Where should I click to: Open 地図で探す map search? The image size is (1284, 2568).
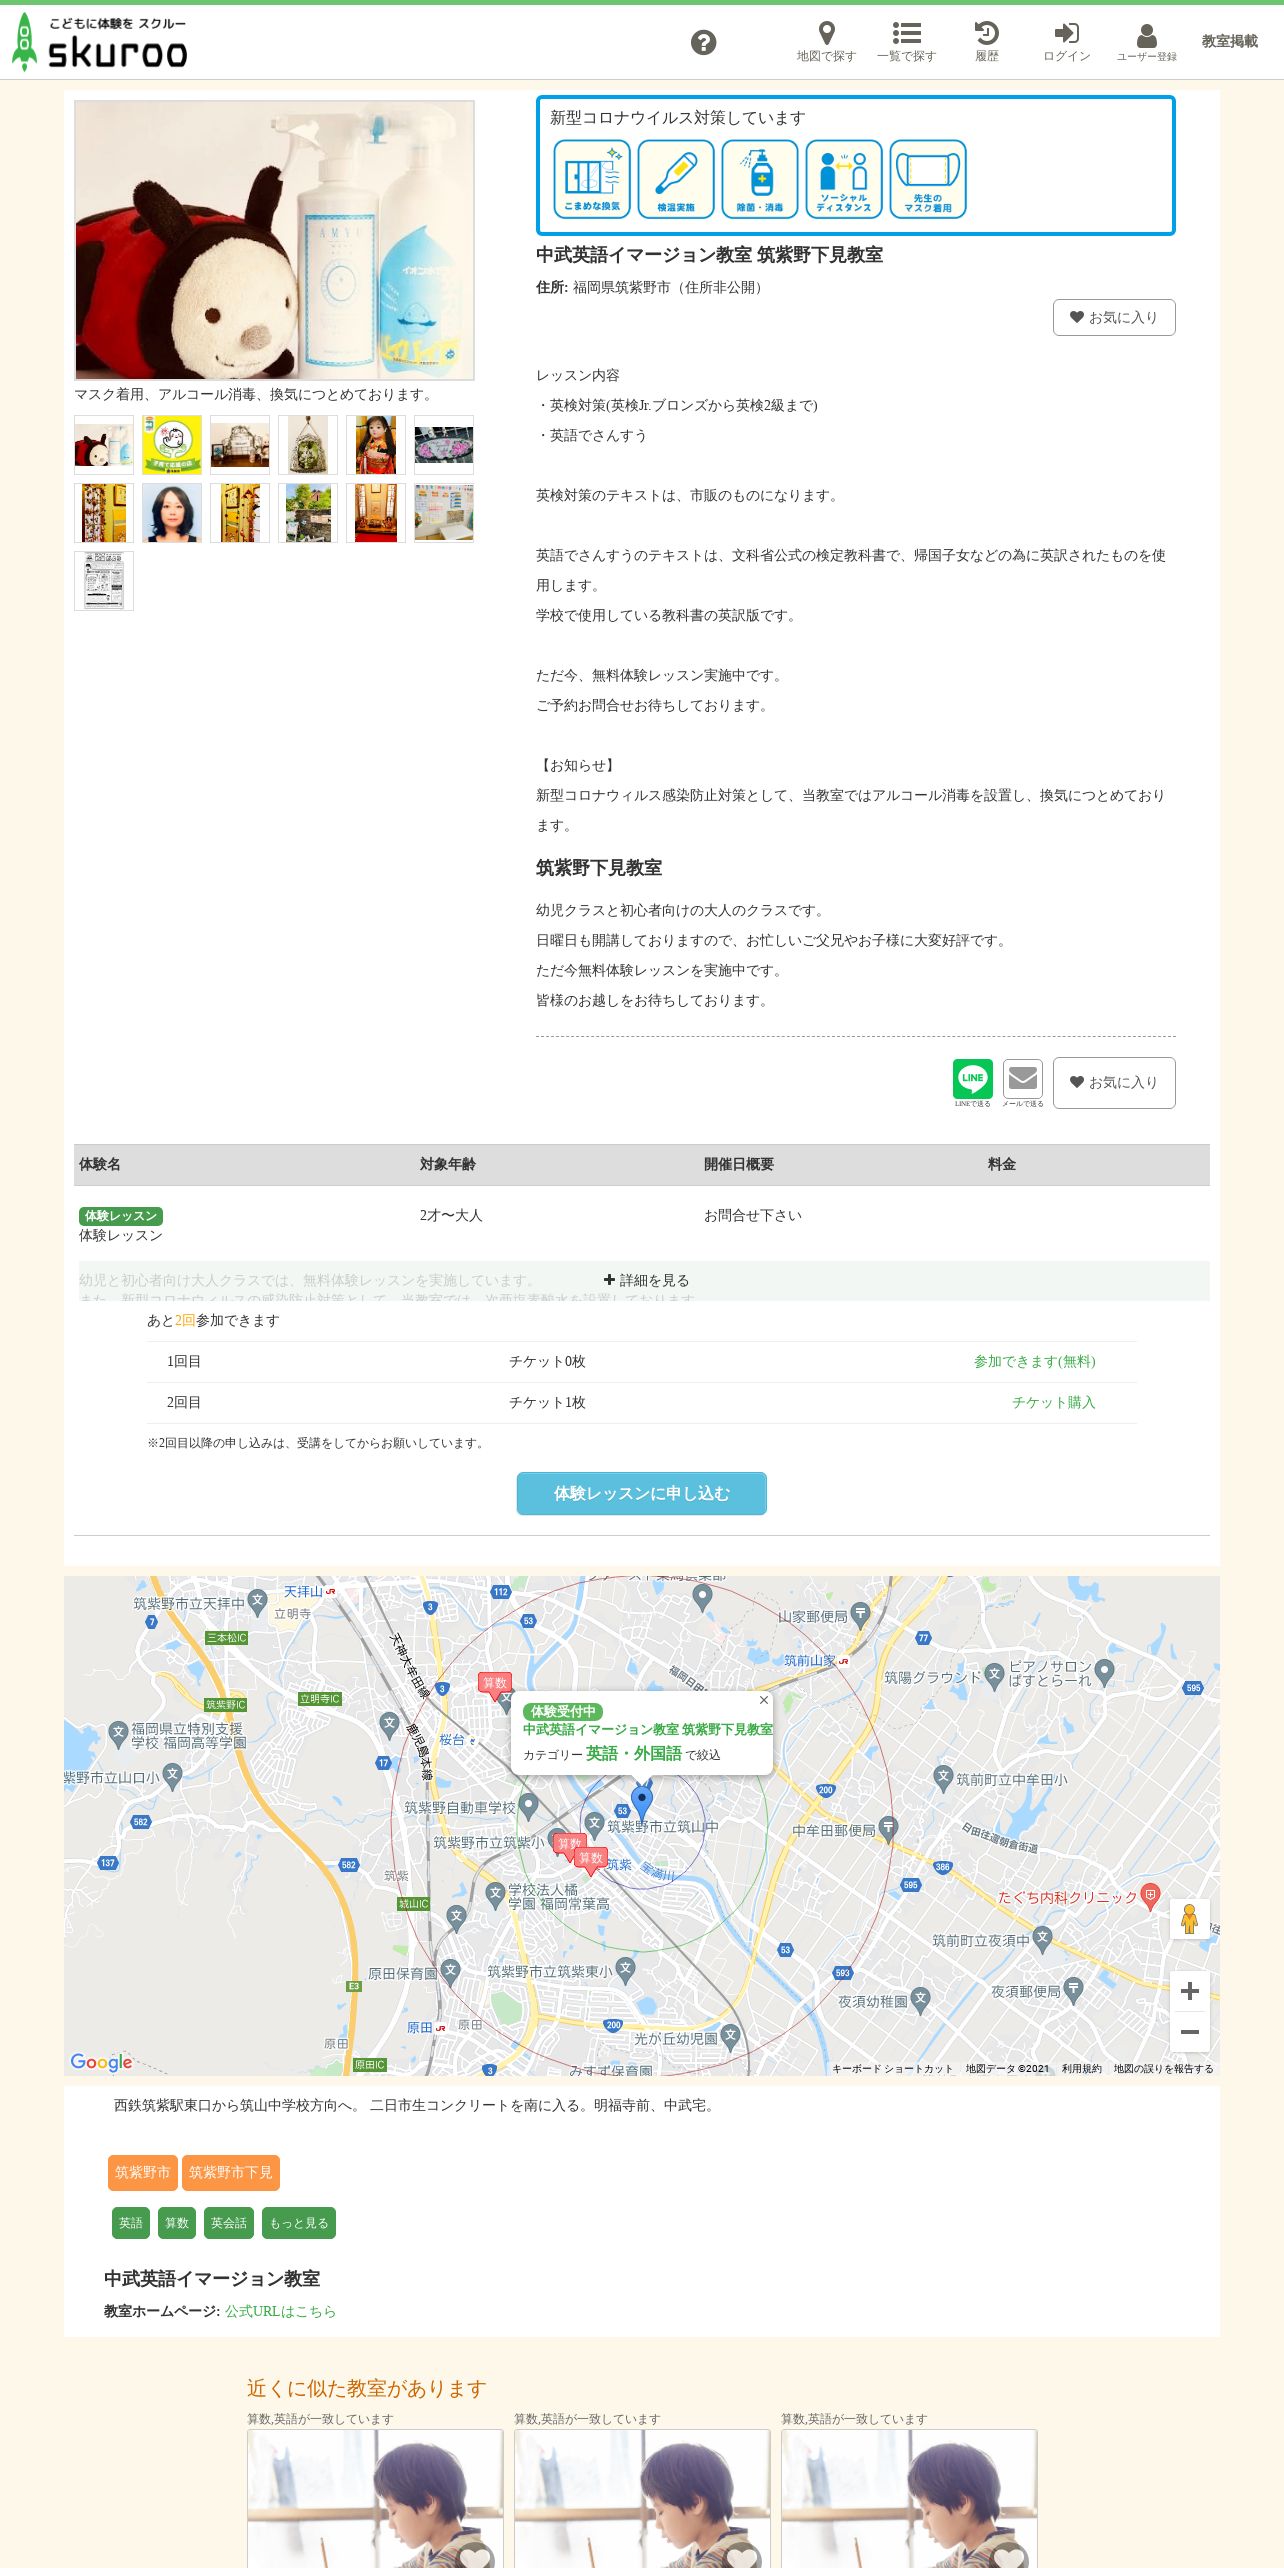[826, 42]
